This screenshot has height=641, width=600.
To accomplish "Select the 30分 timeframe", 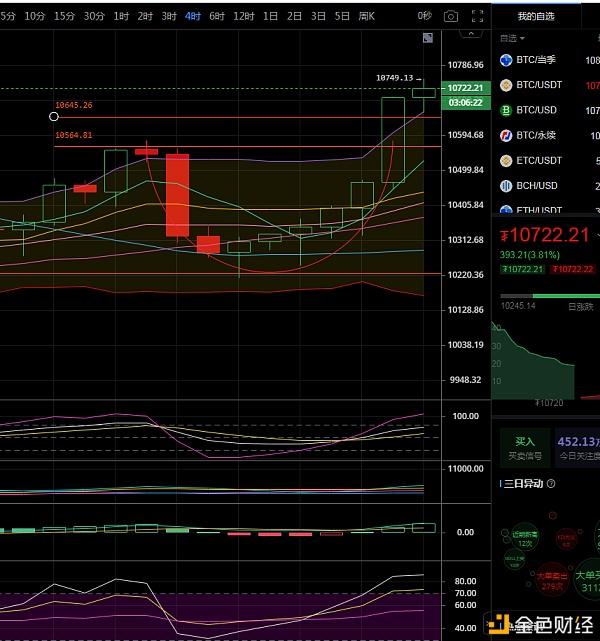I will [94, 16].
